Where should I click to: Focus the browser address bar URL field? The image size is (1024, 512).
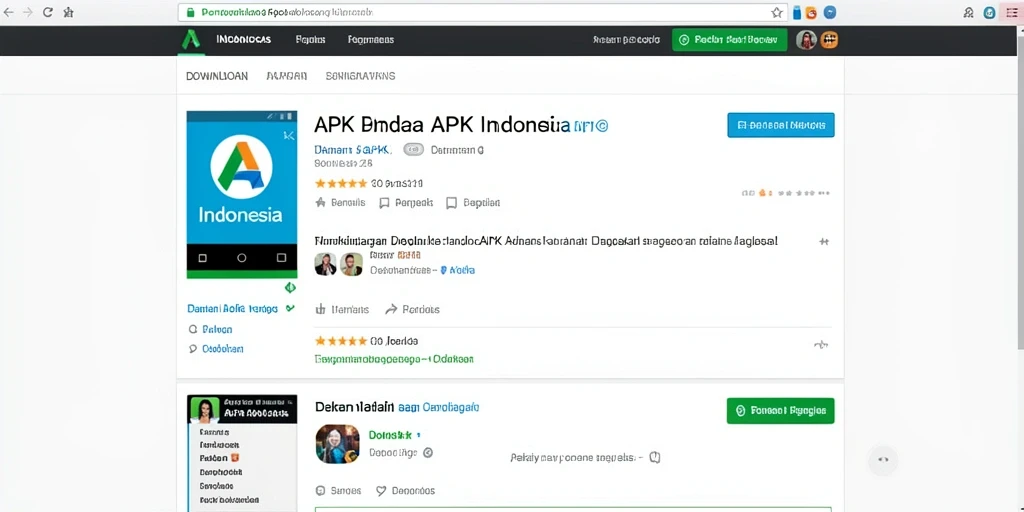click(x=483, y=12)
